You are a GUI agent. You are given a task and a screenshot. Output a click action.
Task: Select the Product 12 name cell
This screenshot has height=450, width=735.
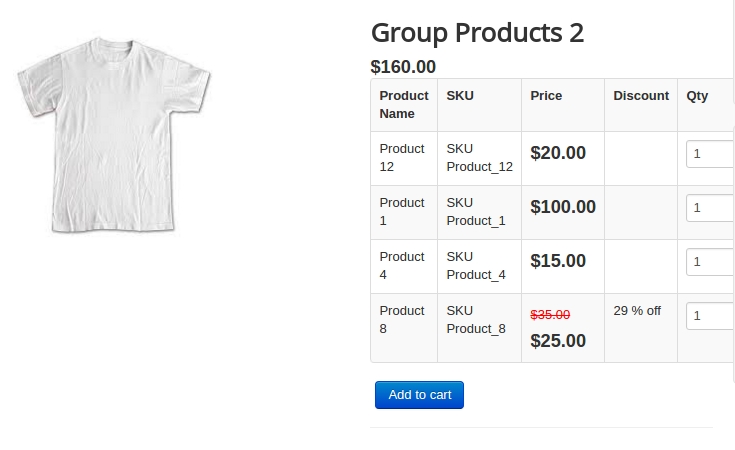[x=404, y=158]
